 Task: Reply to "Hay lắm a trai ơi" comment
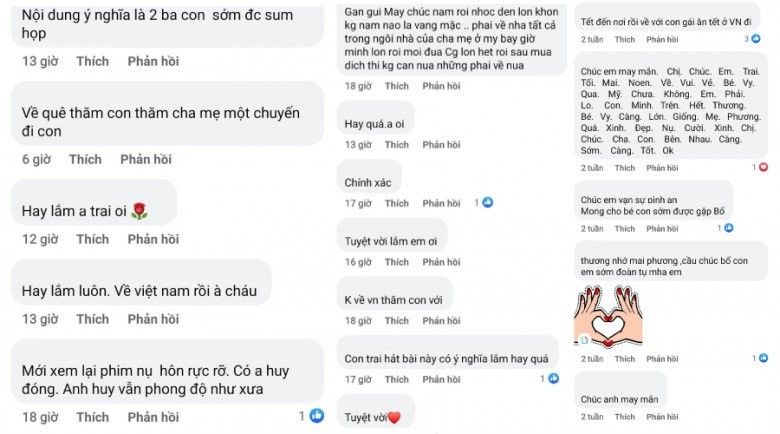(x=153, y=239)
